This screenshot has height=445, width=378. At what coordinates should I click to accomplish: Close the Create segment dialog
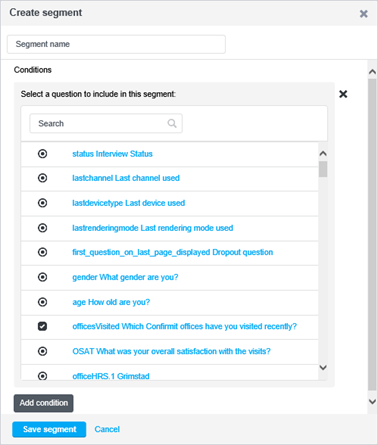tap(364, 14)
